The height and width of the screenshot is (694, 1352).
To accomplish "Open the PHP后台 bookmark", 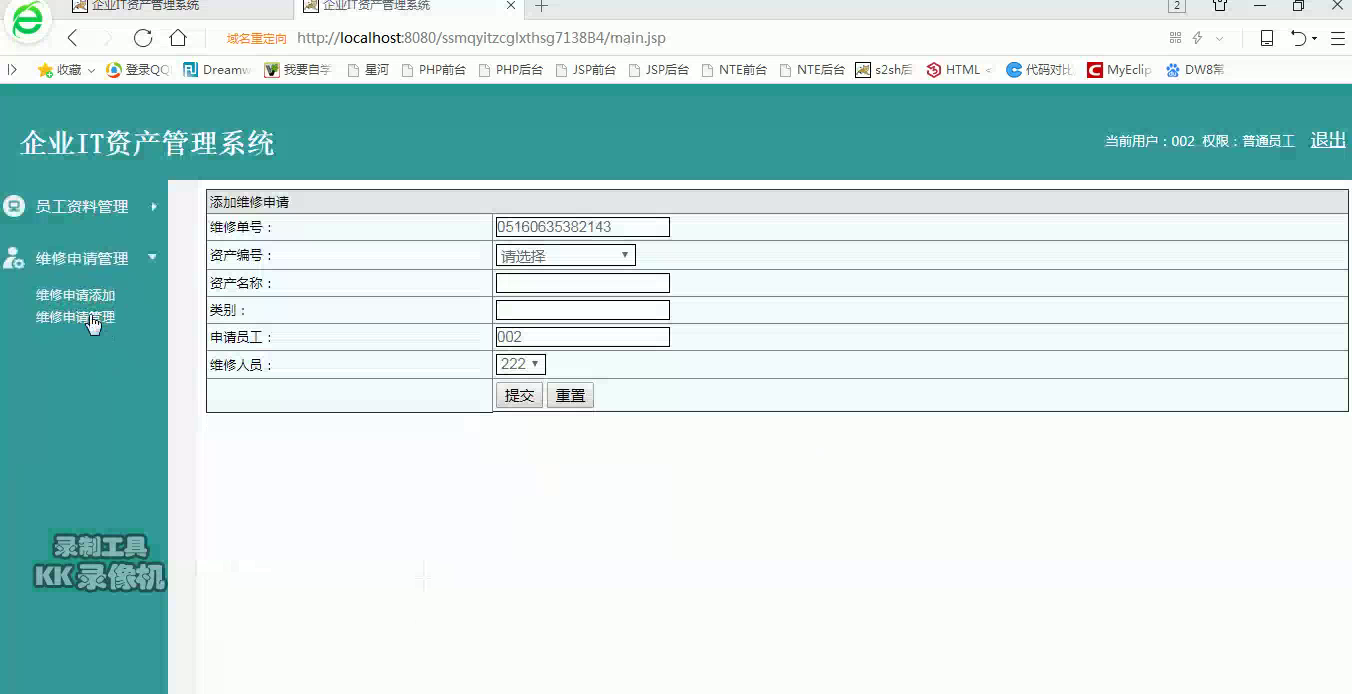I will 511,70.
